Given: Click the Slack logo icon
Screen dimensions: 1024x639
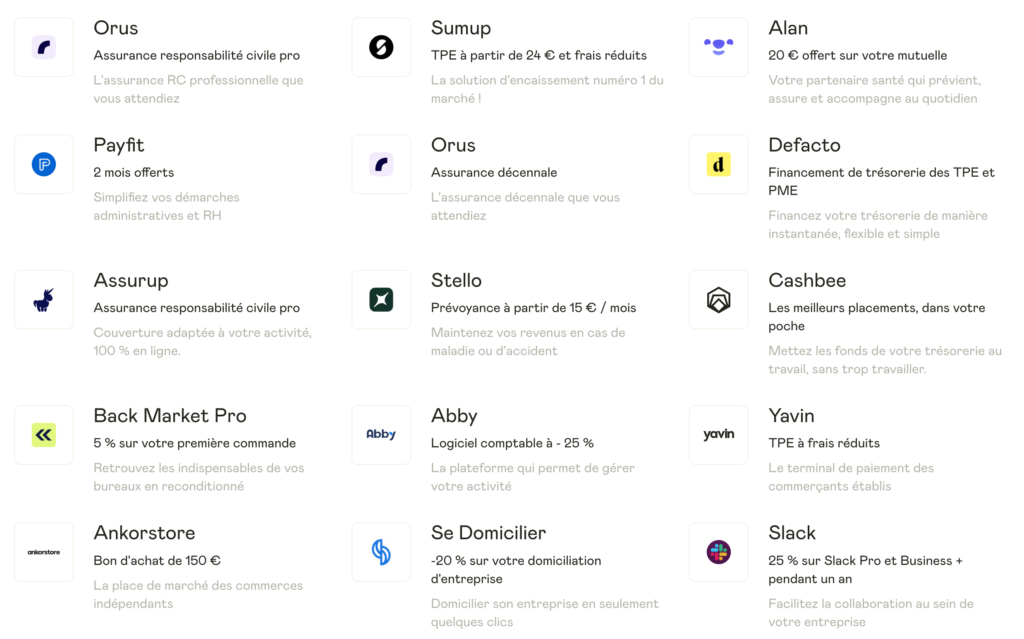Looking at the screenshot, I should (x=718, y=552).
